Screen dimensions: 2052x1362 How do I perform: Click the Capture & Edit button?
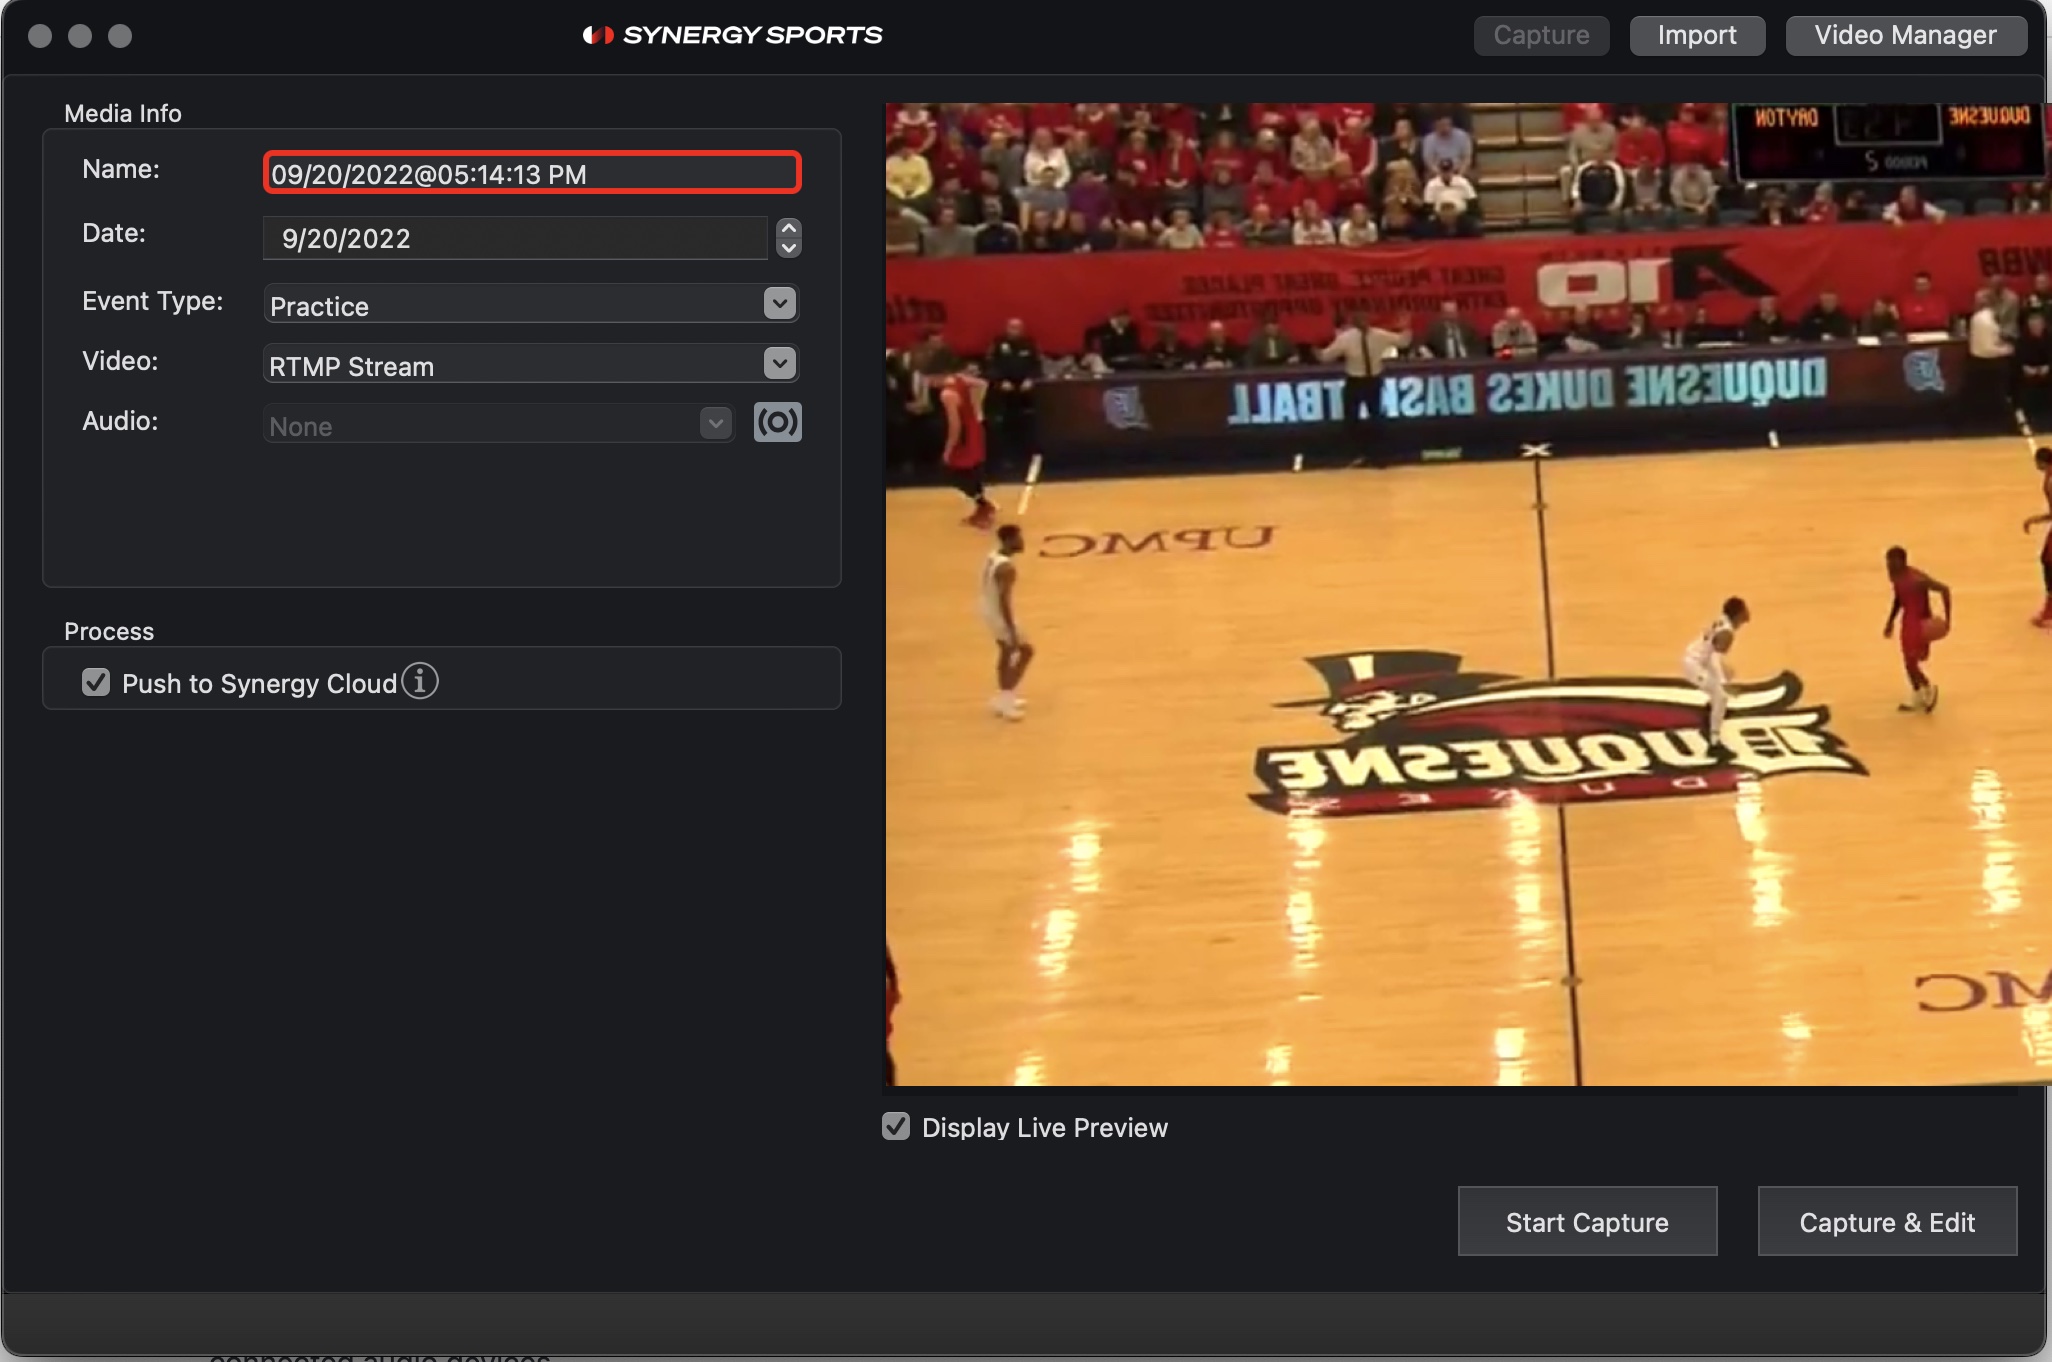[1887, 1221]
